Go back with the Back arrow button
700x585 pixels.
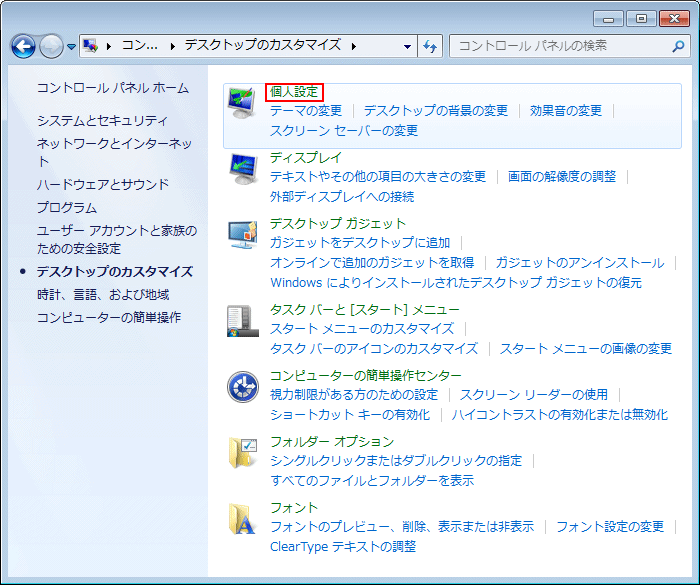(23, 46)
